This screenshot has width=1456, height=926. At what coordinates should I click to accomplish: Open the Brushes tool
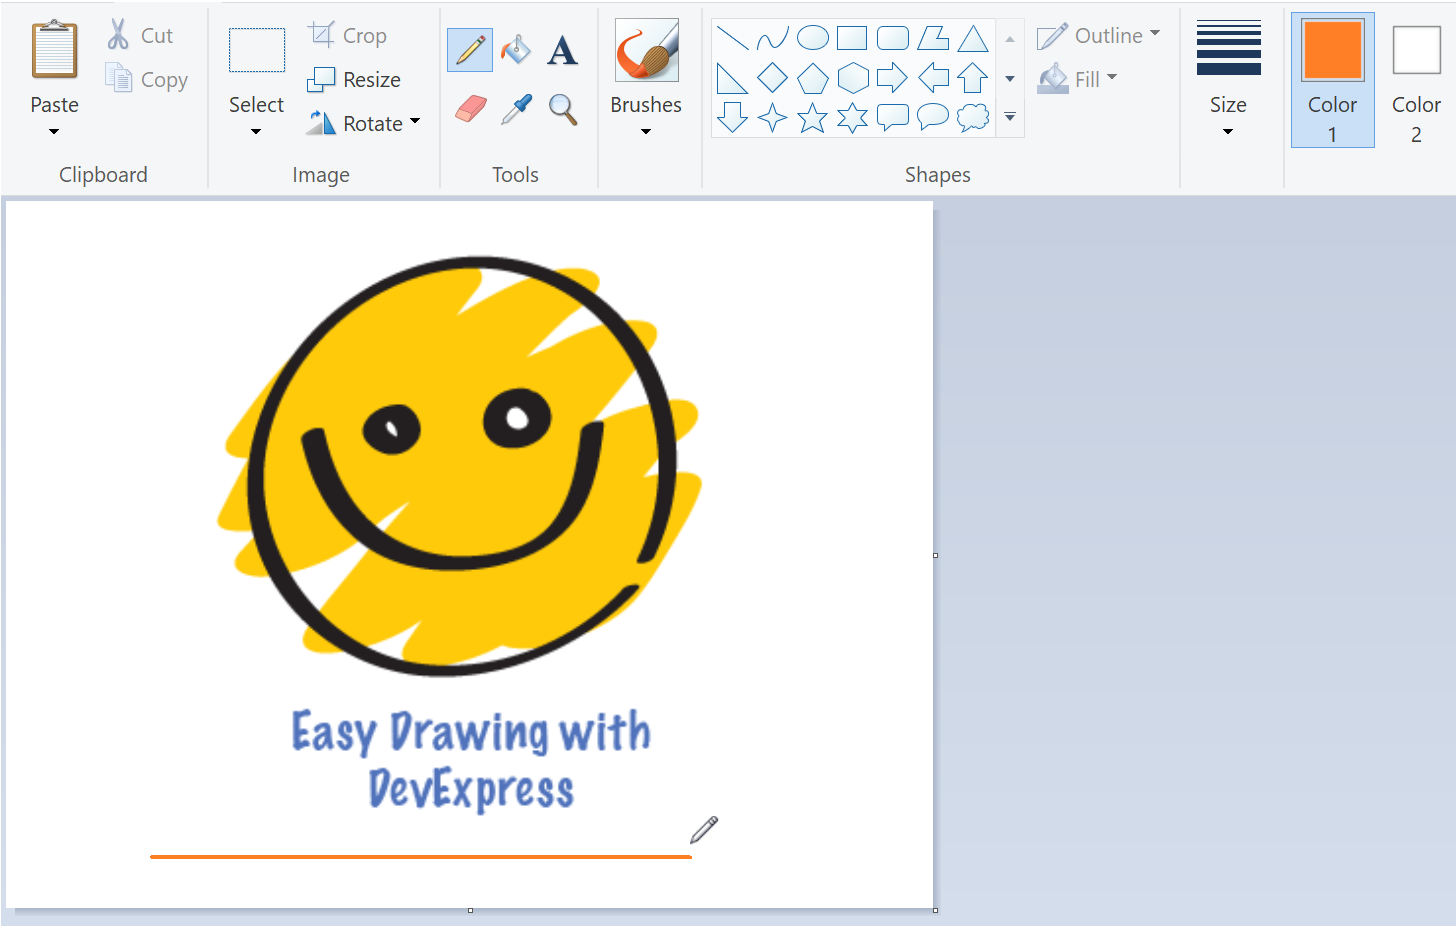[x=645, y=75]
